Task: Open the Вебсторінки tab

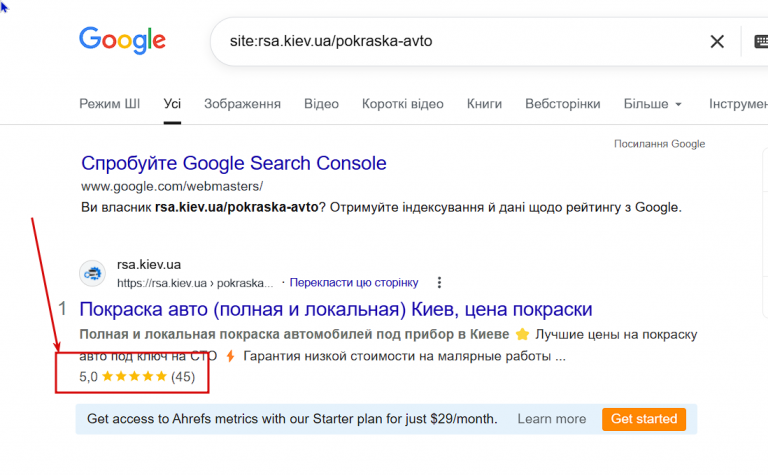Action: click(x=563, y=104)
